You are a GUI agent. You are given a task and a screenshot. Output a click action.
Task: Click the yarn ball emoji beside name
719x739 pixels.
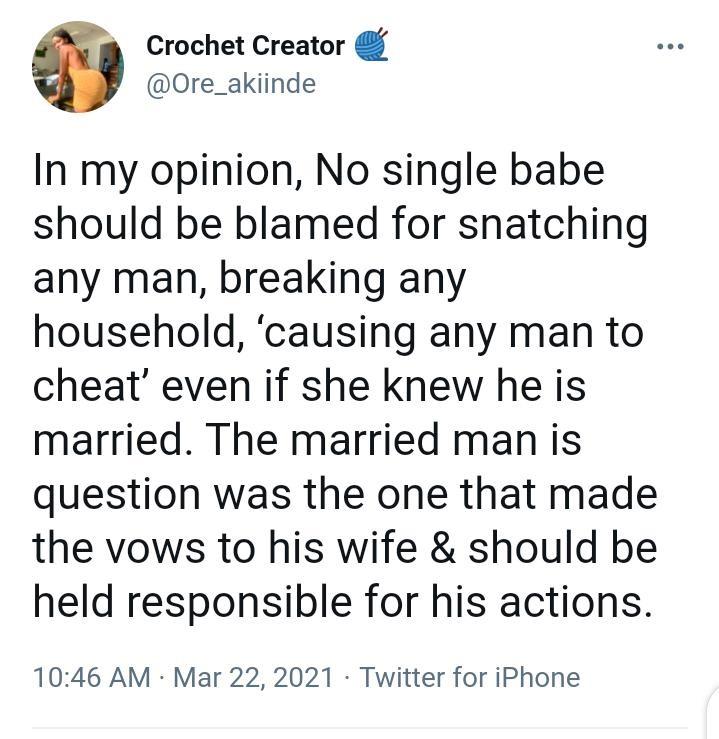click(x=369, y=45)
